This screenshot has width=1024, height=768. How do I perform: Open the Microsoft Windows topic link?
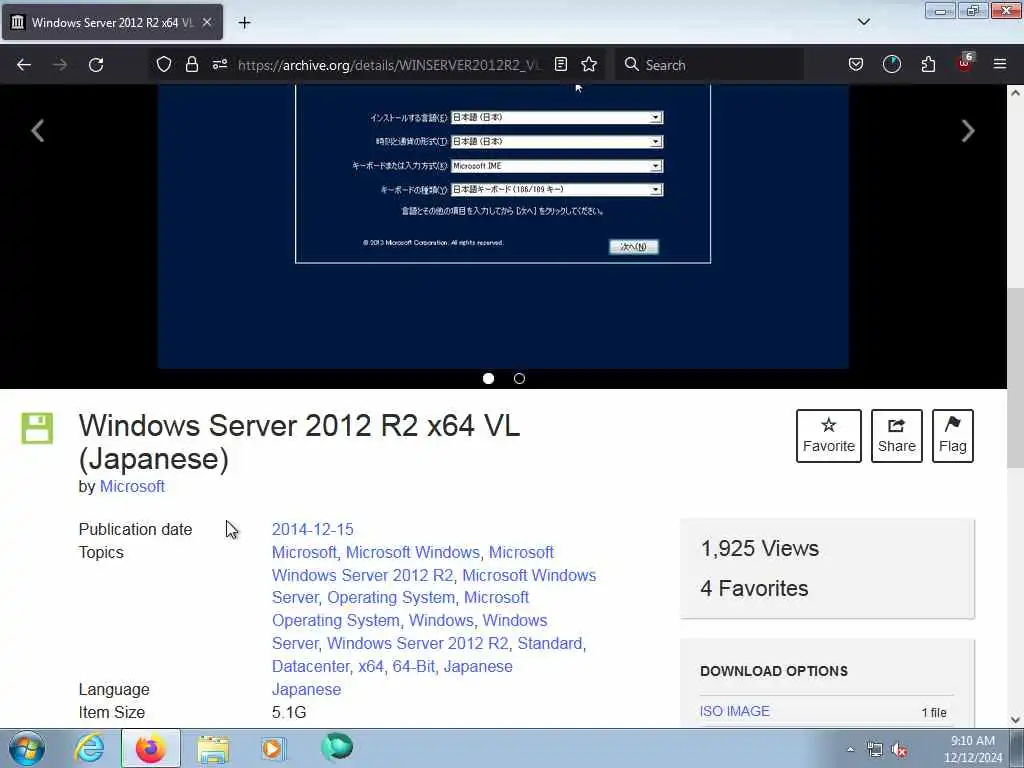click(x=413, y=552)
